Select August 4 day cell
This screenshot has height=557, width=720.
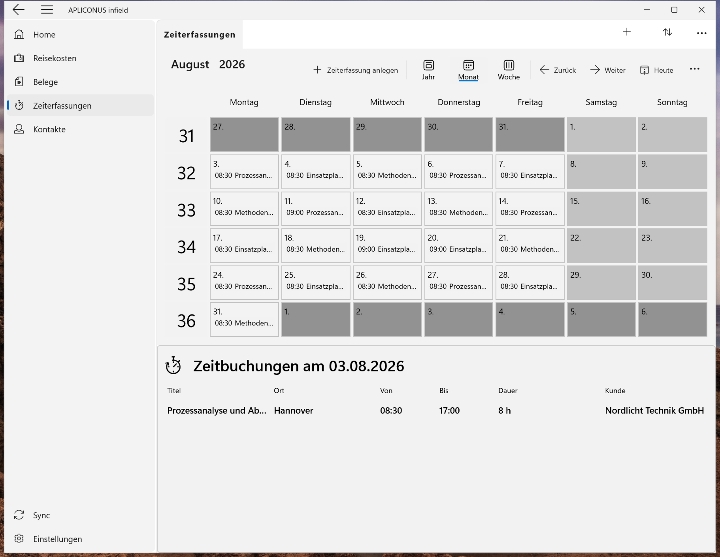315,171
